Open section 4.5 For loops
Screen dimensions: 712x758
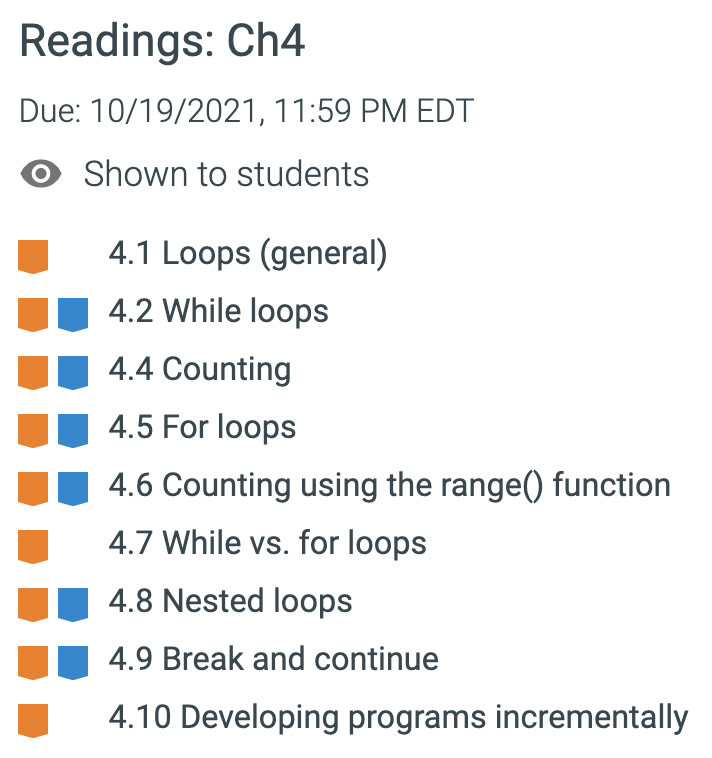(x=202, y=427)
